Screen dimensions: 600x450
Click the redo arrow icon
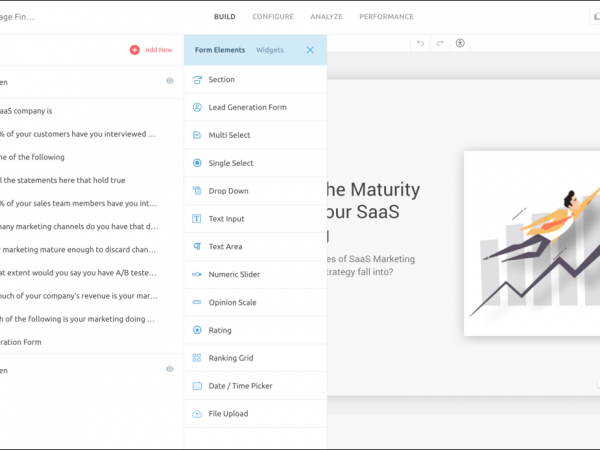click(x=440, y=44)
